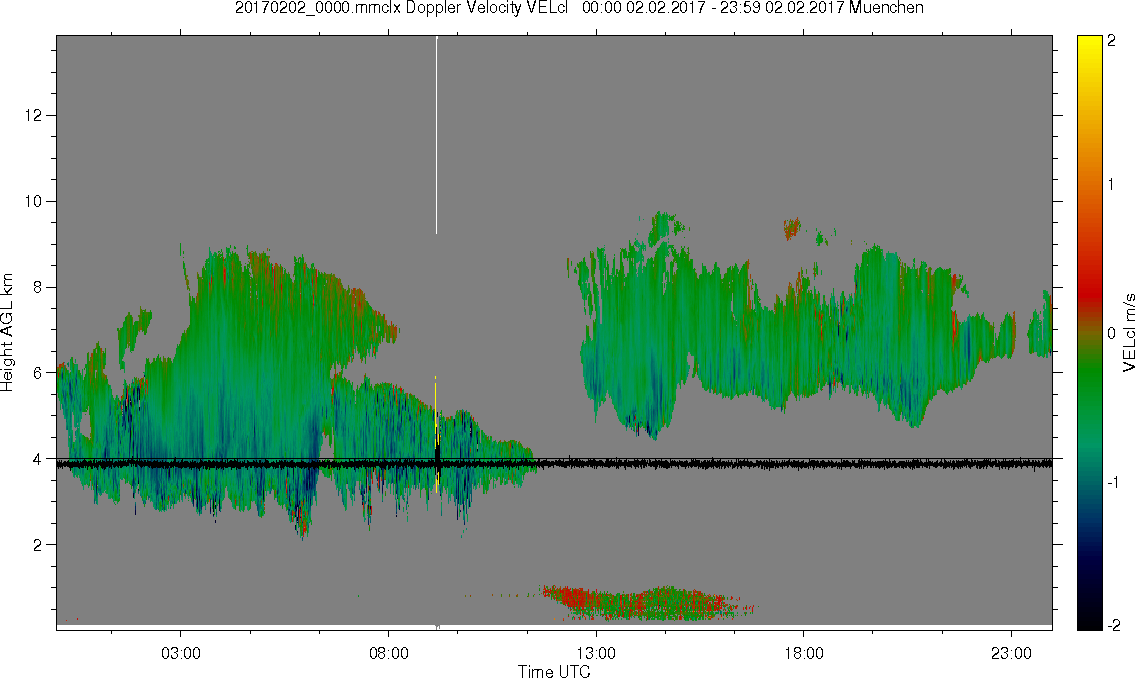This screenshot has width=1135, height=678.
Task: Click the 18:00 time tick label
Action: pyautogui.click(x=804, y=653)
